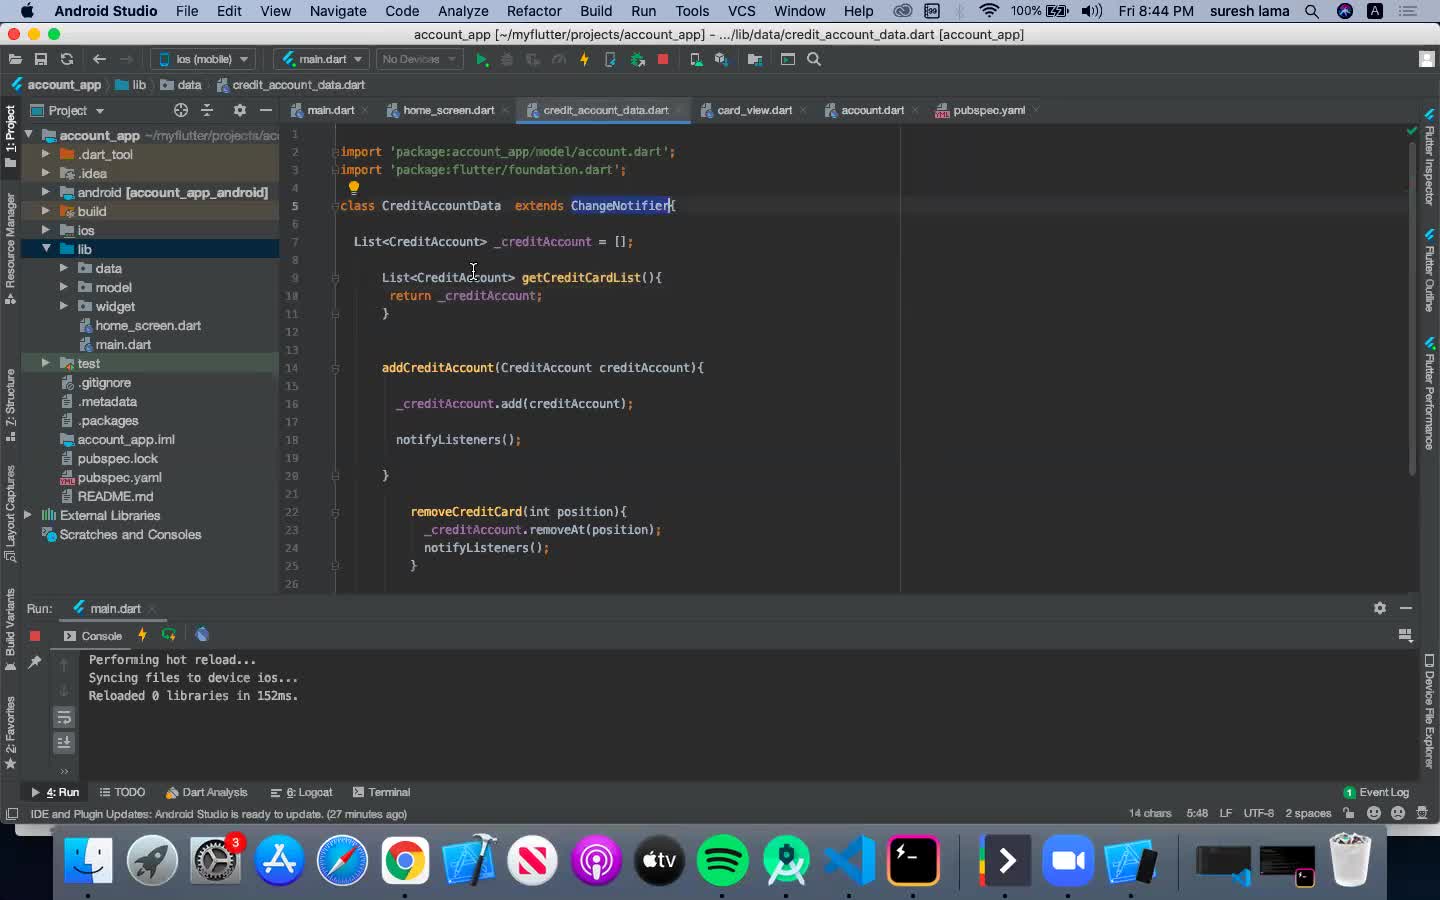The height and width of the screenshot is (900, 1440).
Task: Click the Sync/refresh icon in toolbar
Action: point(67,59)
